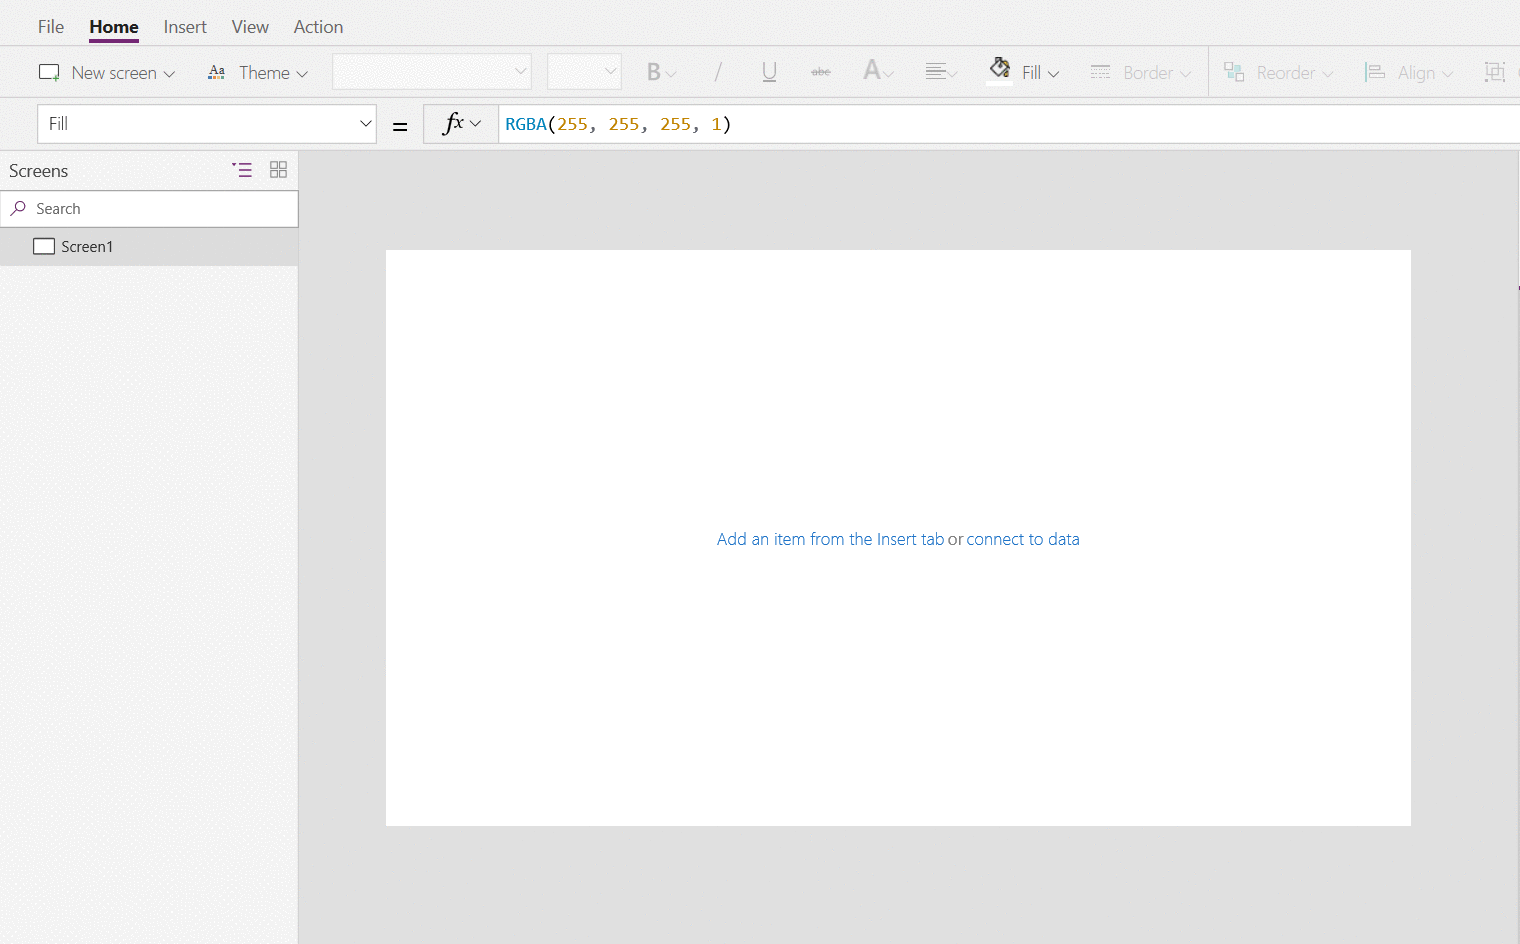Screen dimensions: 1520x944
Task: Click the Bold formatting icon
Action: pyautogui.click(x=654, y=72)
